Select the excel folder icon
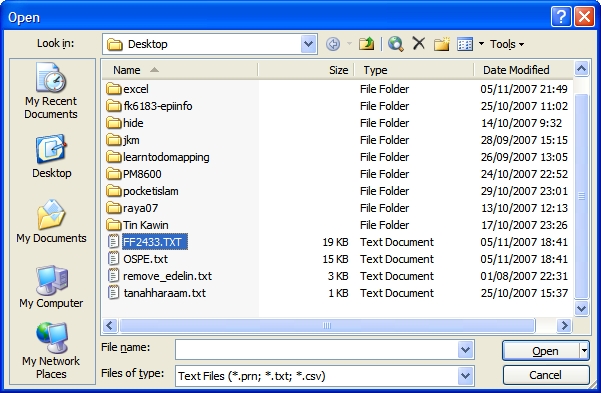 pyautogui.click(x=113, y=89)
